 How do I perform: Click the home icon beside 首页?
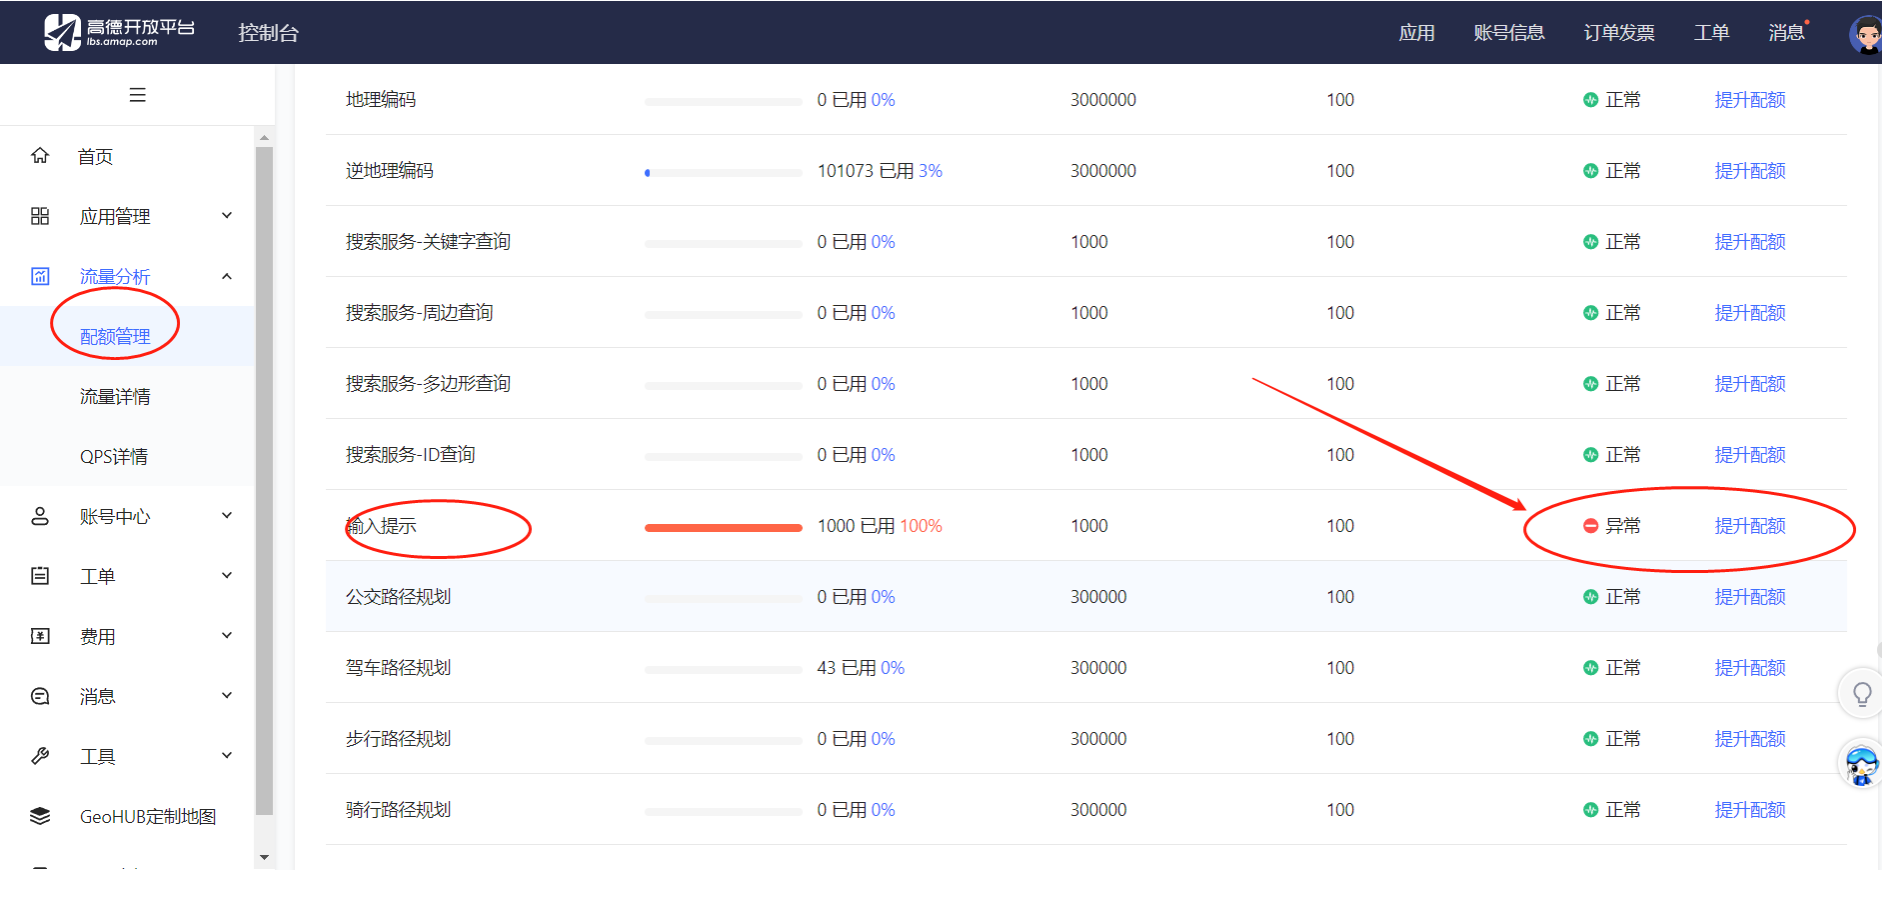40,155
